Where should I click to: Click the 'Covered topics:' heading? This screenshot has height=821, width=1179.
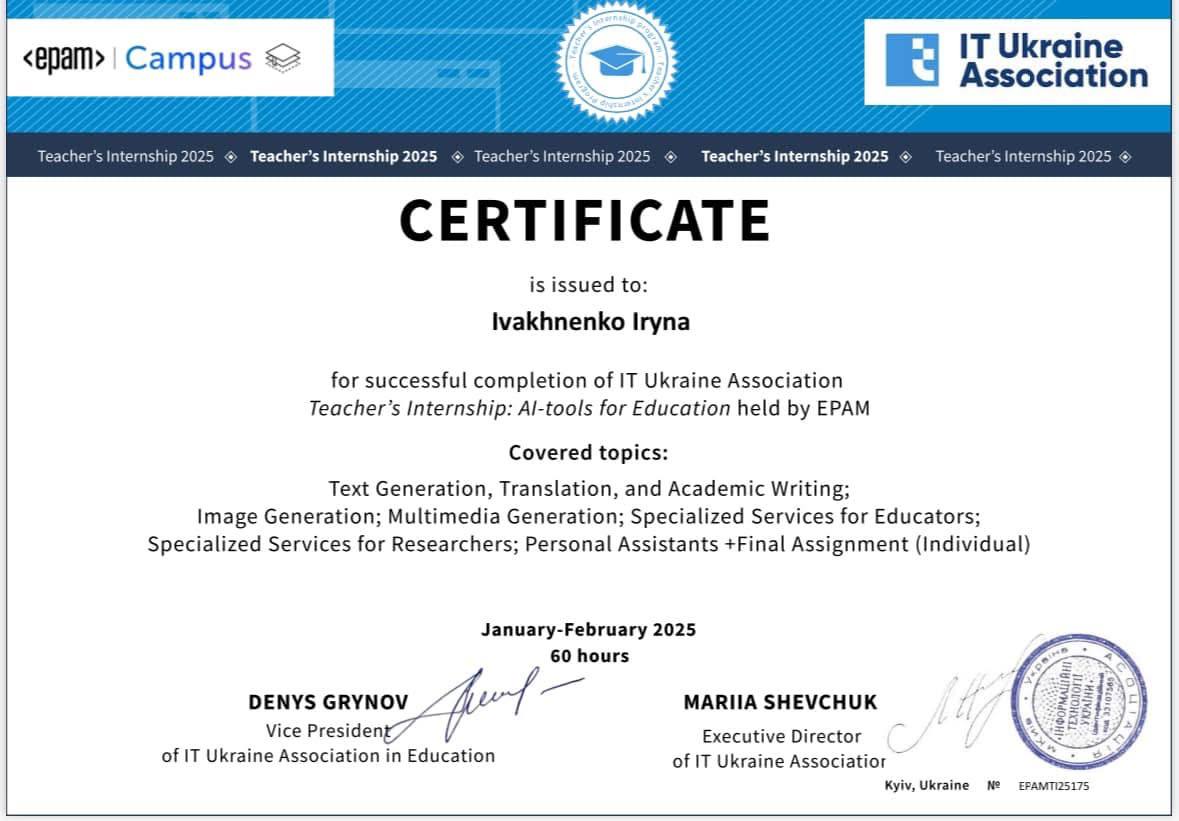point(588,453)
